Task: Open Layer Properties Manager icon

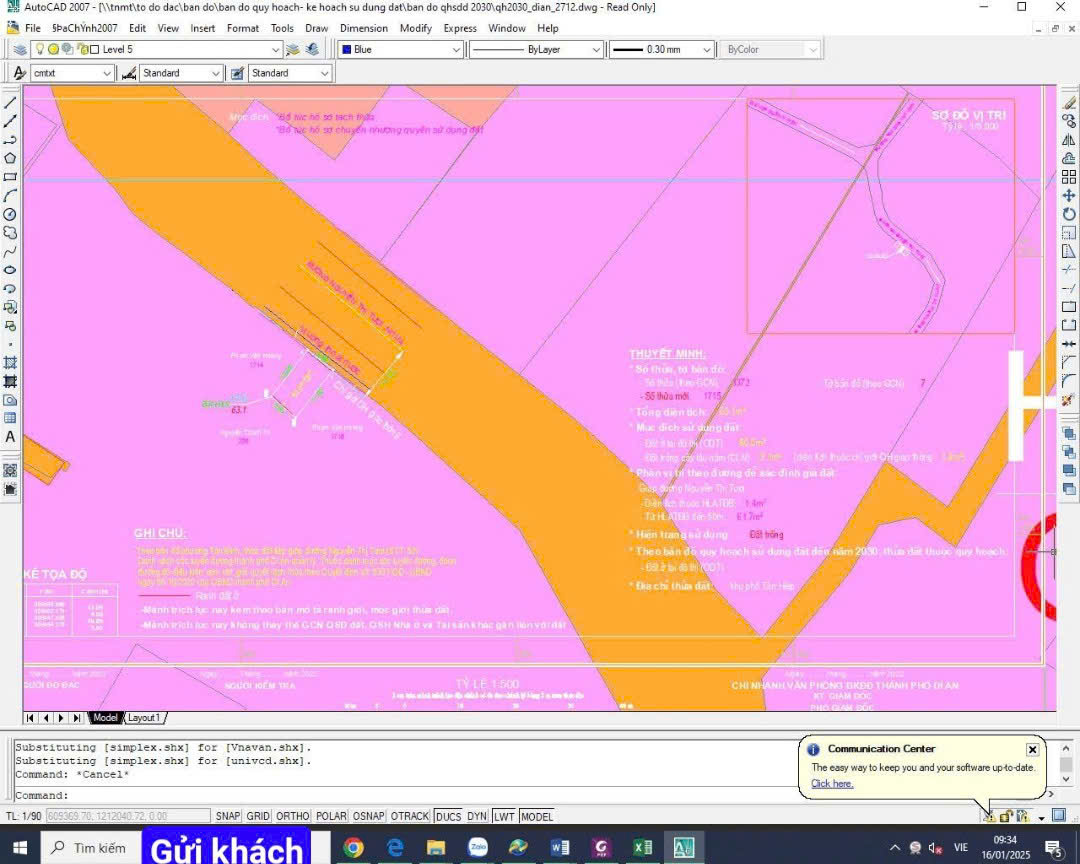Action: tap(20, 49)
